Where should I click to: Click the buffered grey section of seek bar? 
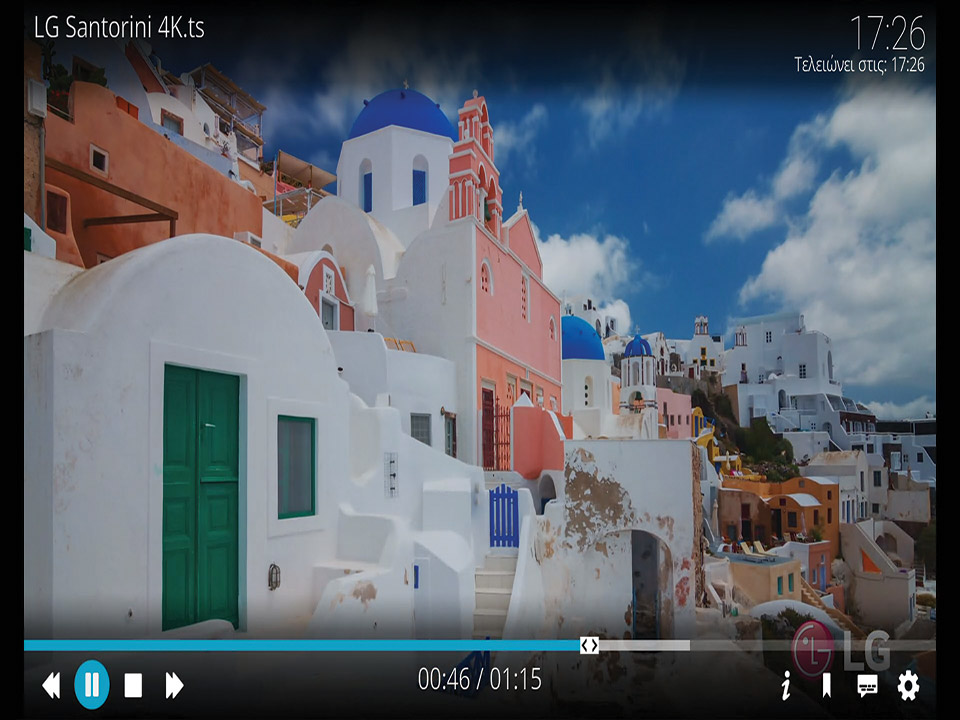[x=644, y=645]
